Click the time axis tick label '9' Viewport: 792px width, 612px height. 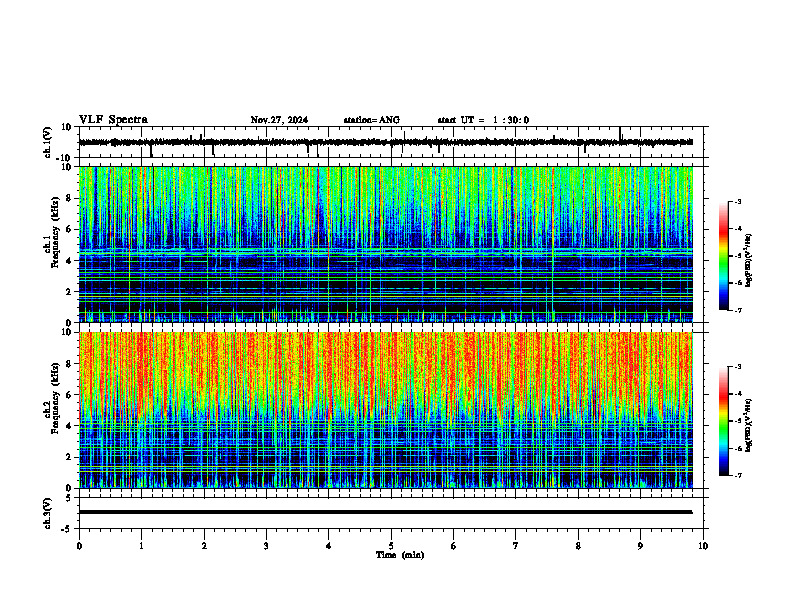pos(640,546)
